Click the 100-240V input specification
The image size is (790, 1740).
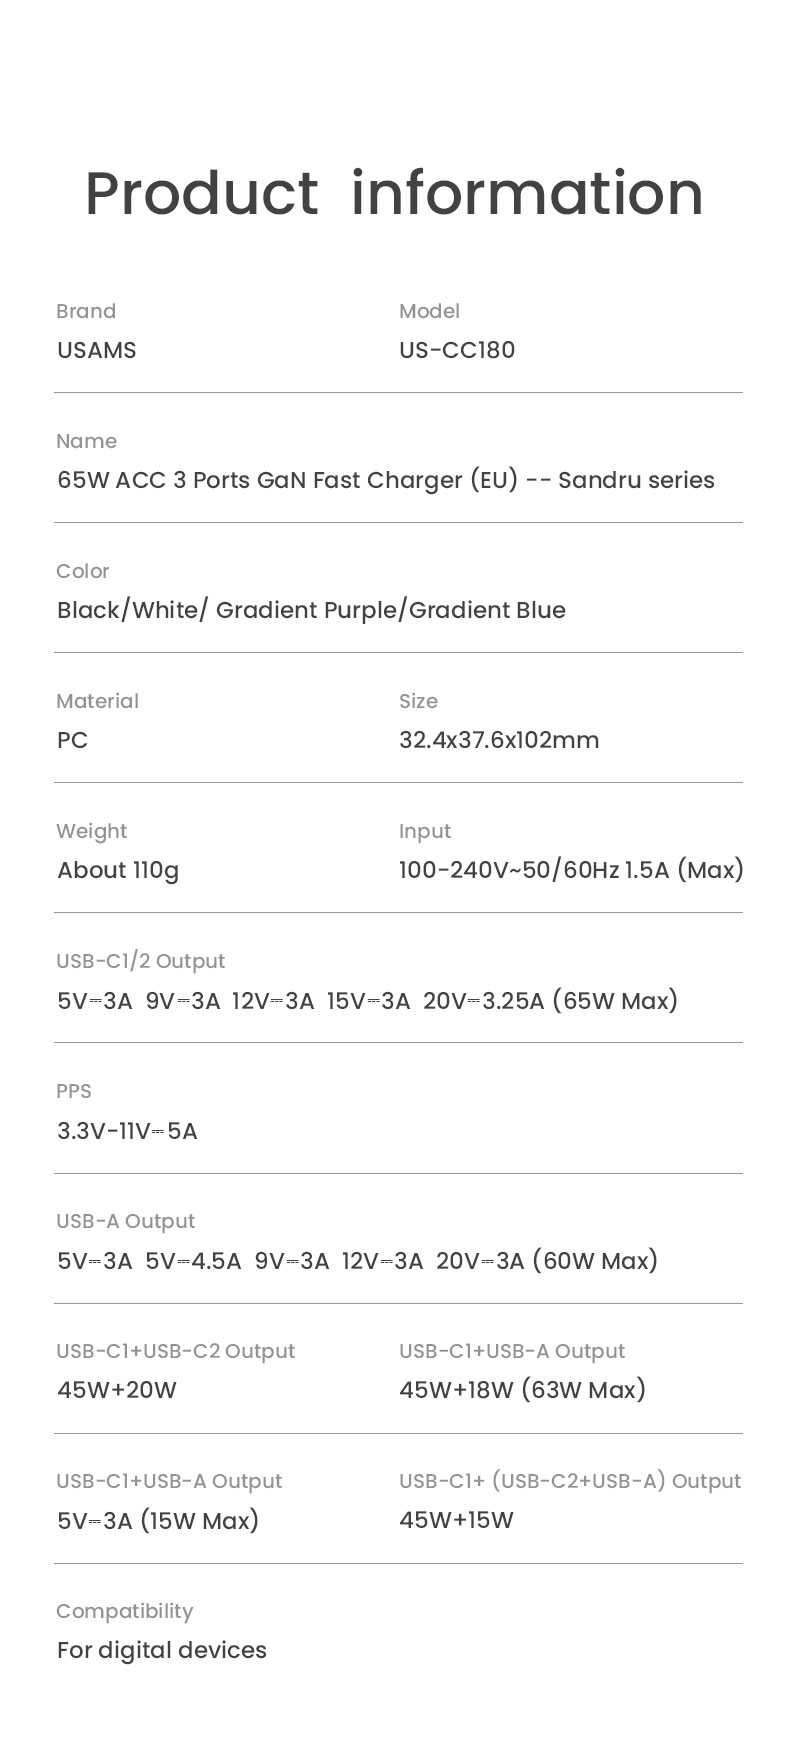(x=571, y=870)
